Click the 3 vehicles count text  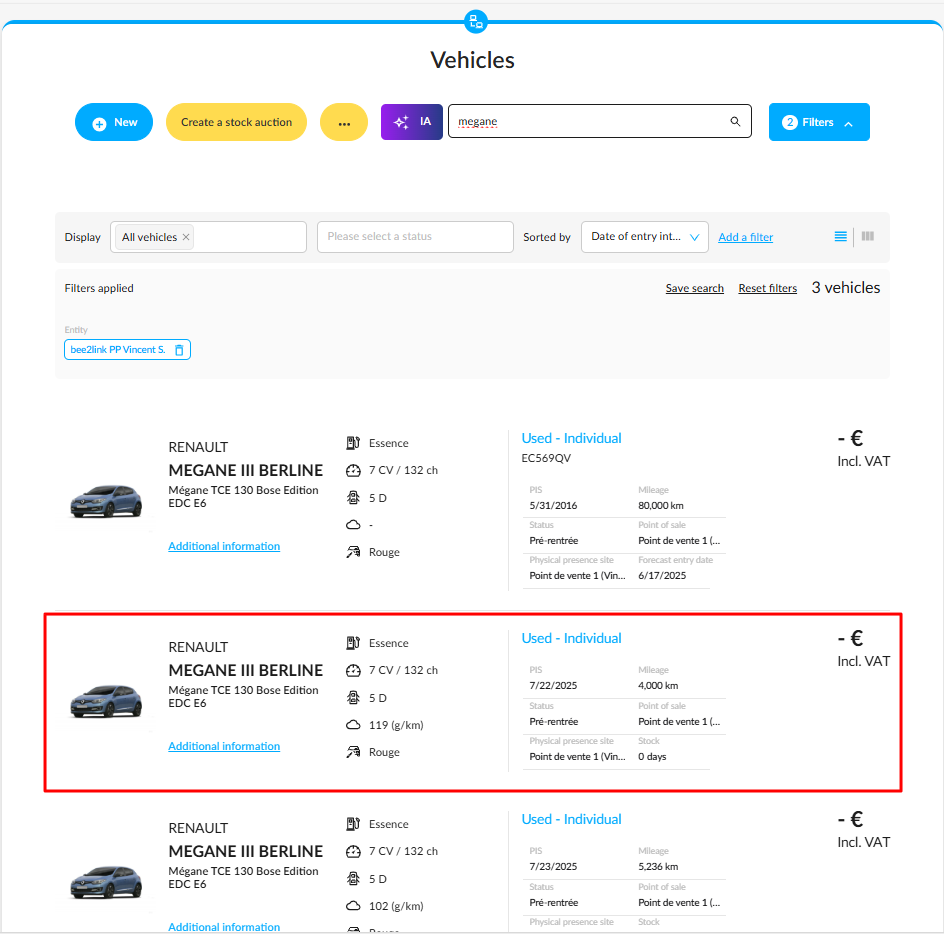(x=845, y=288)
